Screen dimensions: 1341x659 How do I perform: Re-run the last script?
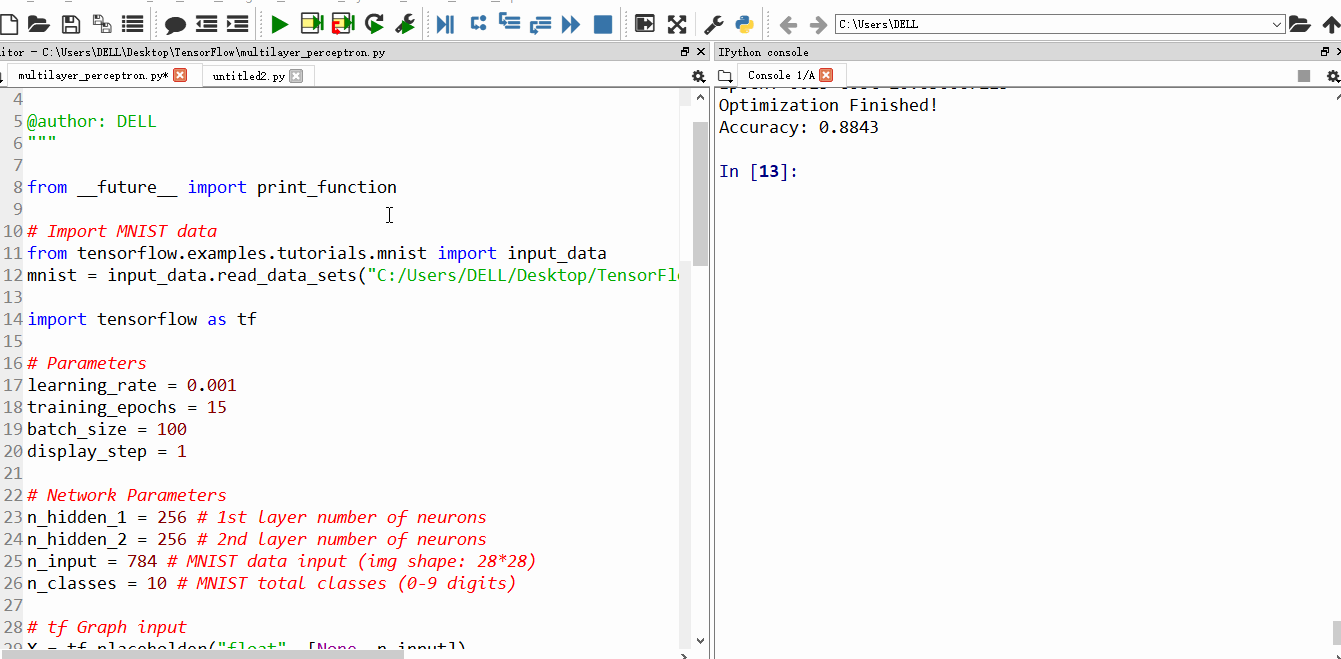click(x=374, y=24)
